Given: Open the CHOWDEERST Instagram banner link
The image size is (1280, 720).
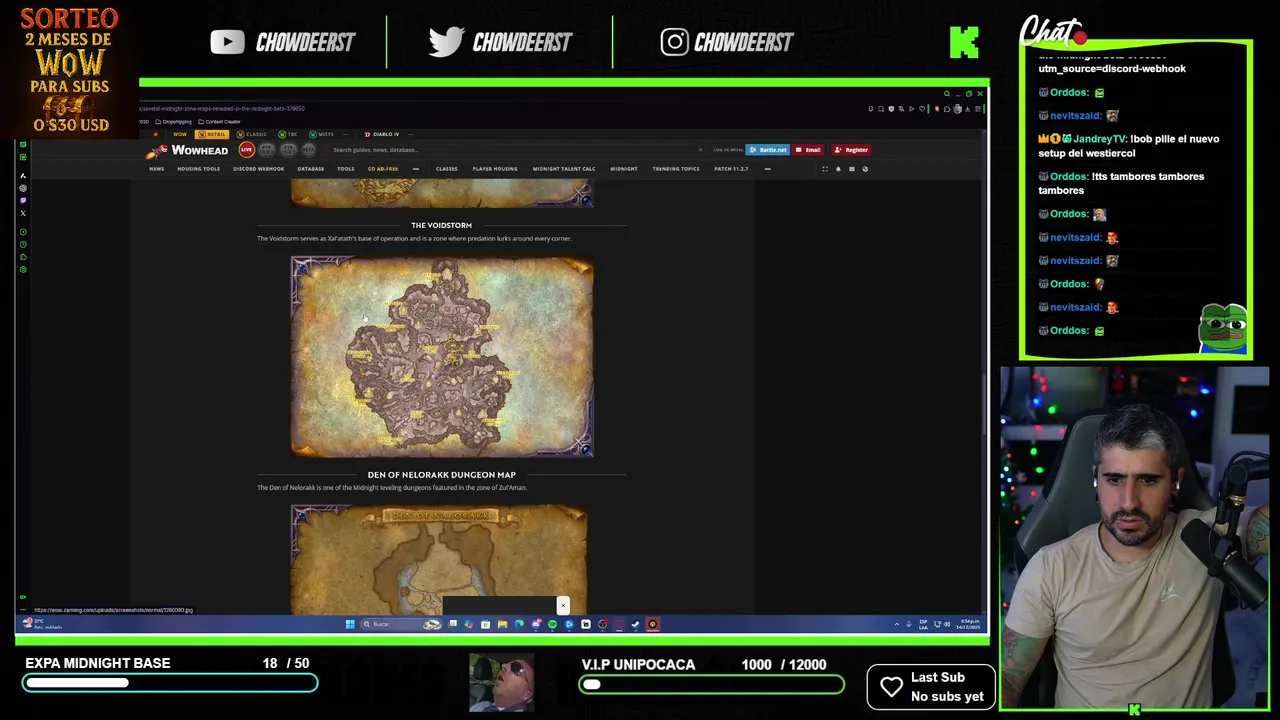Looking at the screenshot, I should (727, 42).
